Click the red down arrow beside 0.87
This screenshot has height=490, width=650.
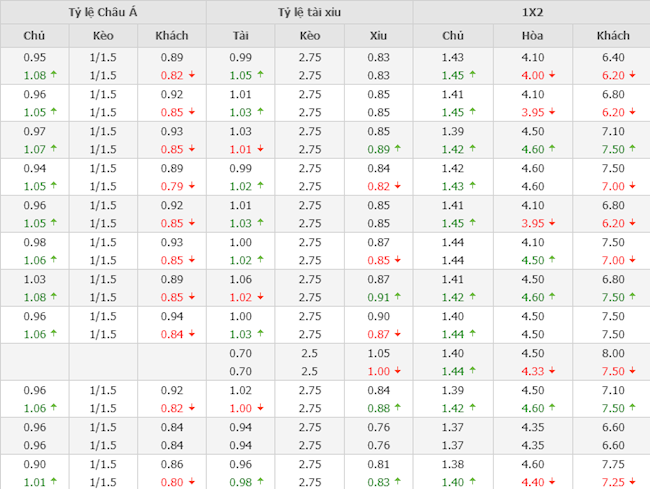pyautogui.click(x=398, y=334)
